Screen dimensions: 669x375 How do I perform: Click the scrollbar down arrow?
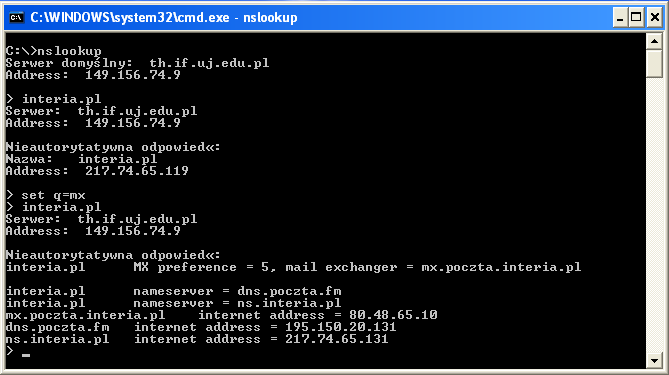pyautogui.click(x=654, y=361)
